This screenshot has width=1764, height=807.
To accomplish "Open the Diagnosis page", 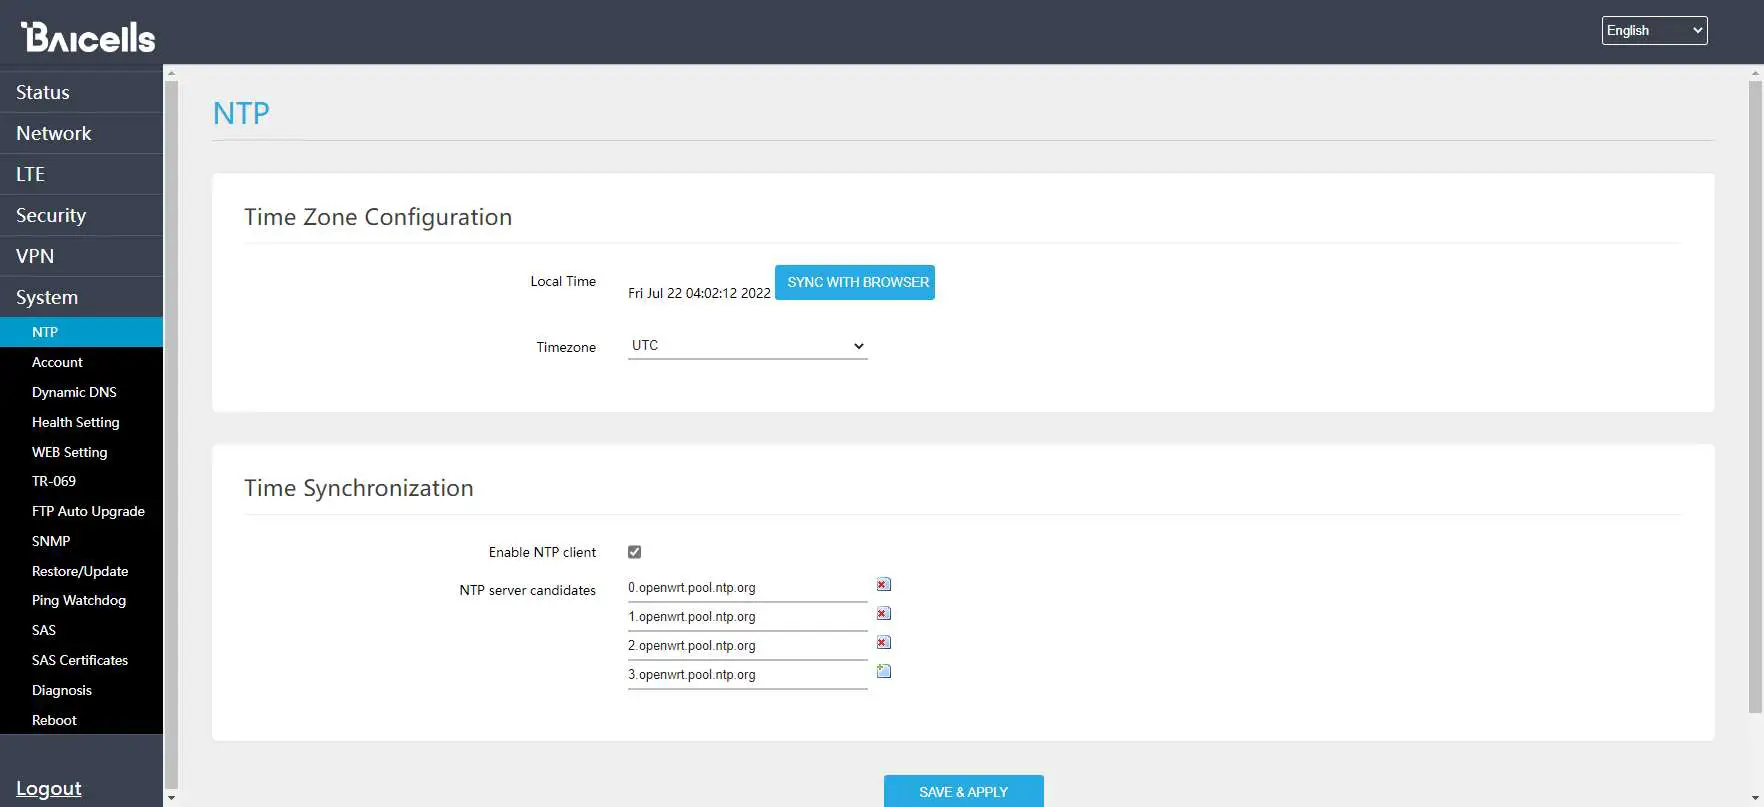I will [81, 690].
